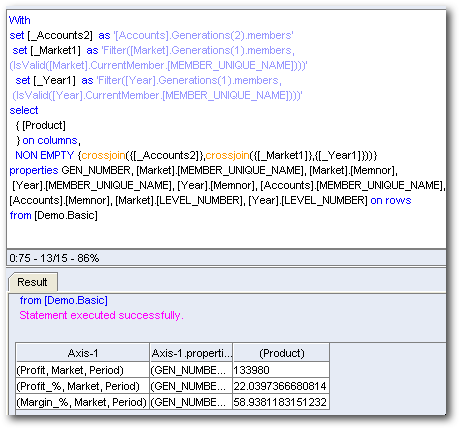This screenshot has height=429, width=460.
Task: Select the Axis-1.properti... column header
Action: point(191,353)
